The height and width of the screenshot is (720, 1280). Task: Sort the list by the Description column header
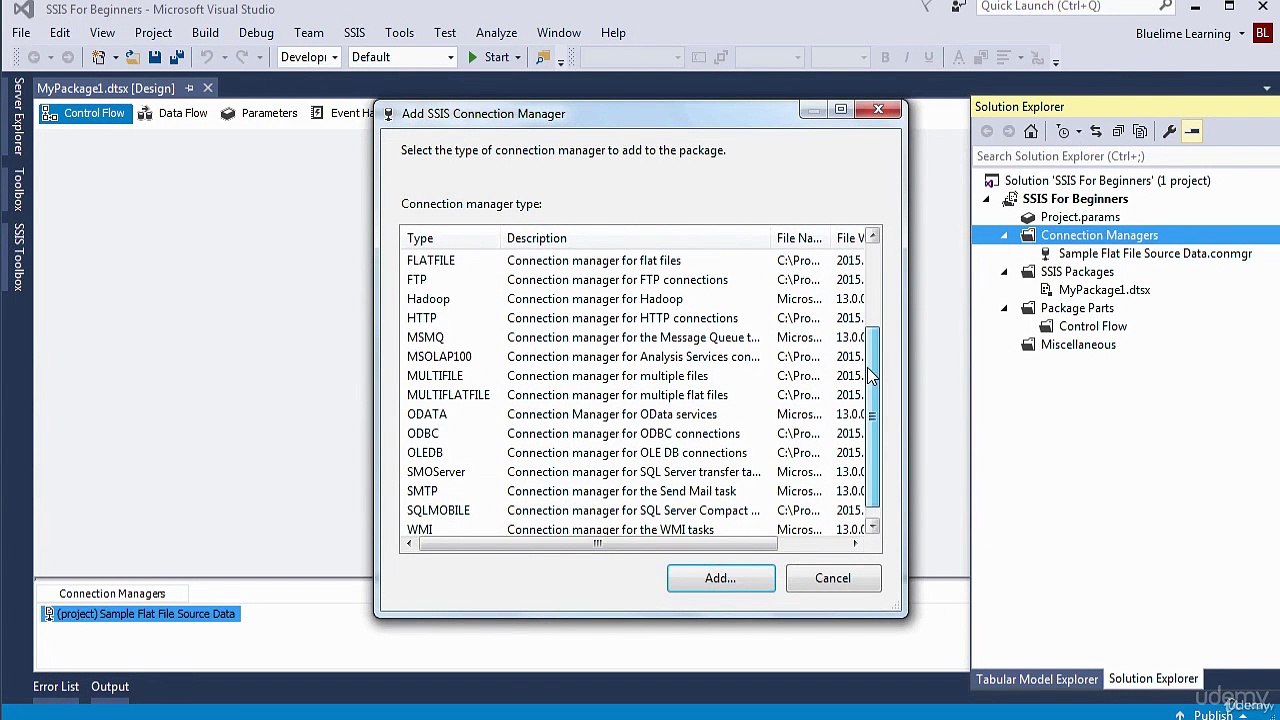[x=635, y=238]
